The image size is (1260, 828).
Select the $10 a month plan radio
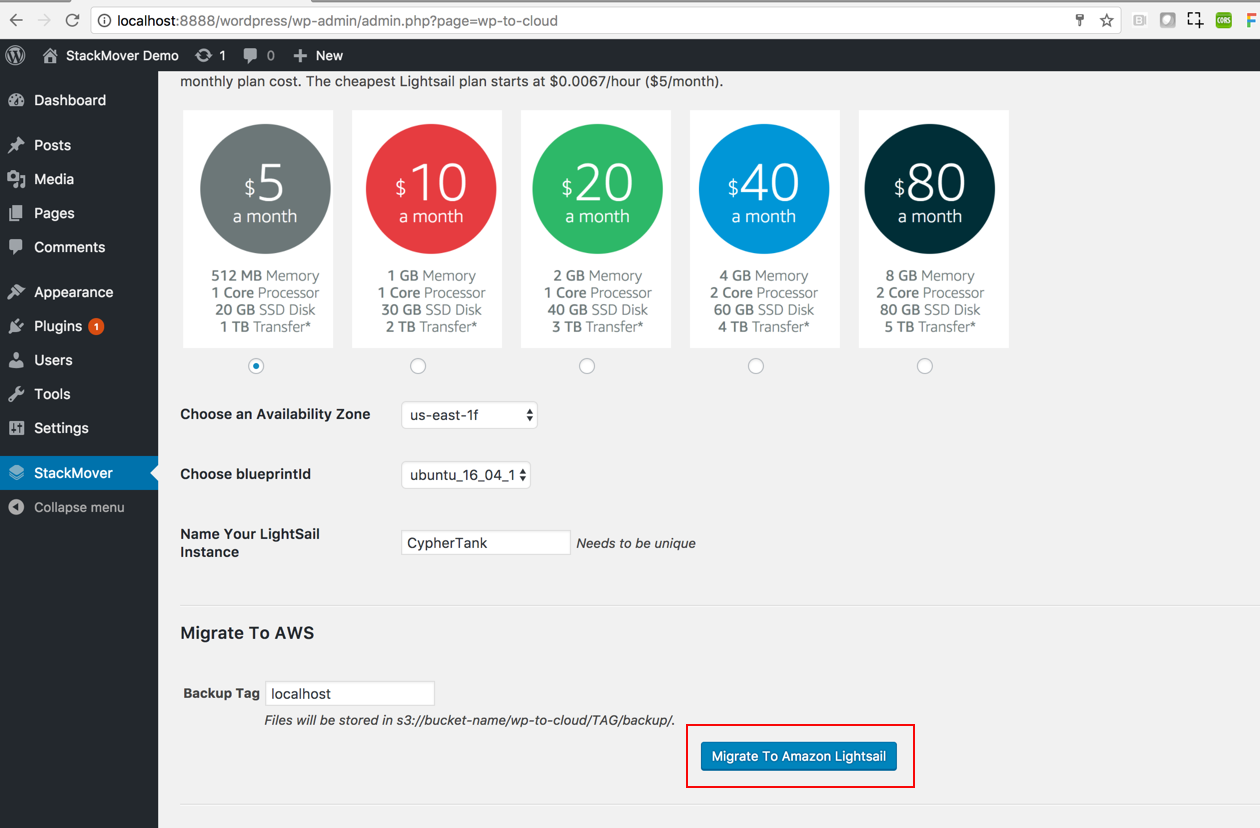[x=418, y=366]
